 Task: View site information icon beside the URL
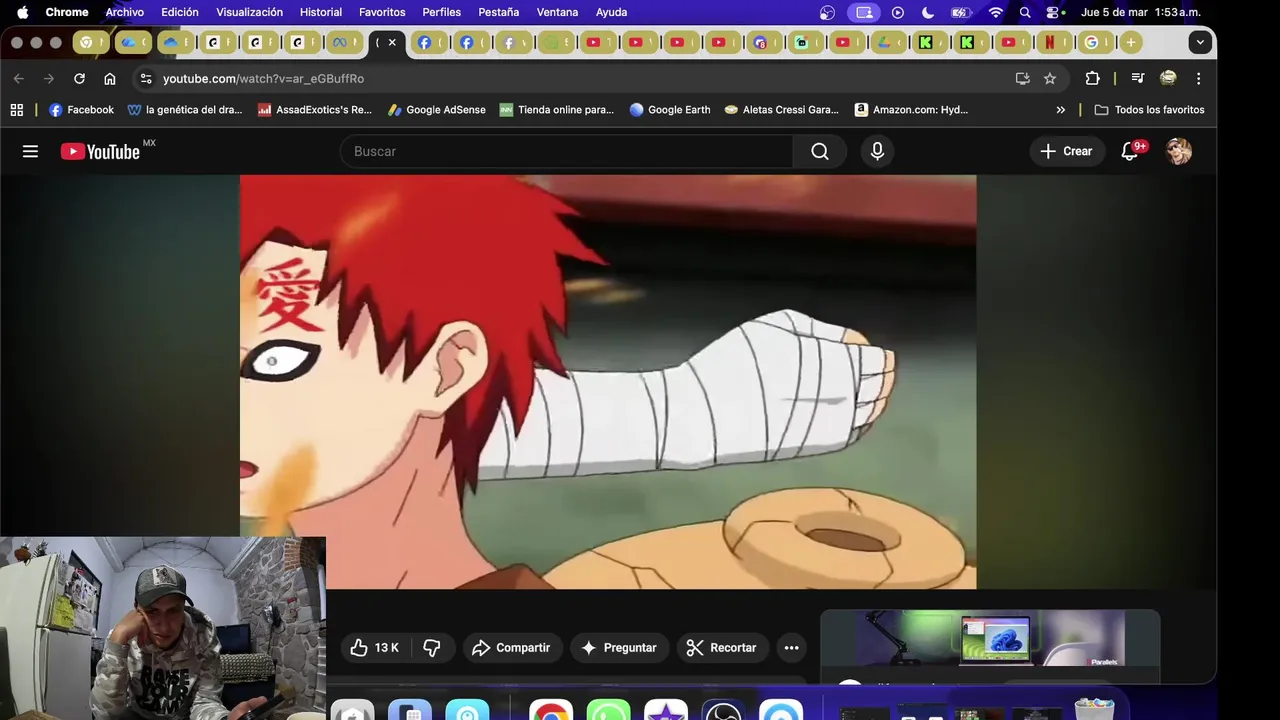(x=146, y=78)
